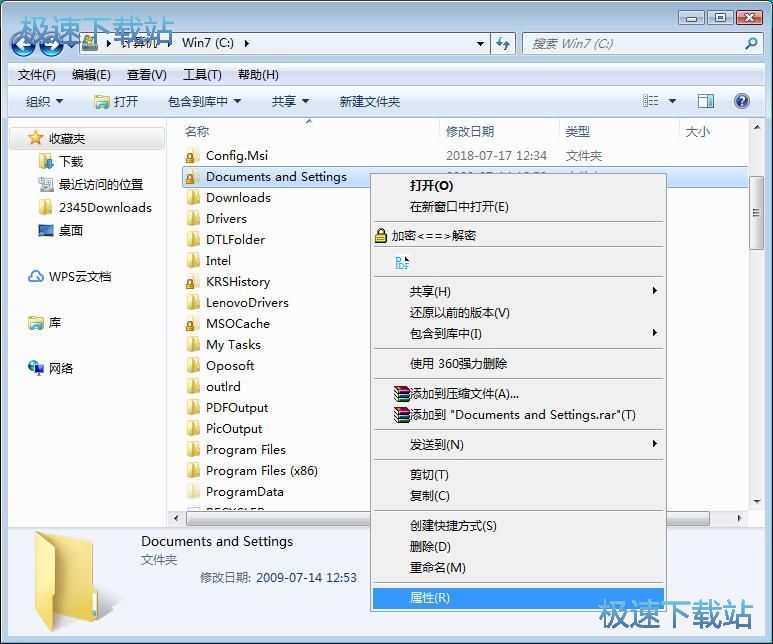Expand the breadcrumb arrow after Win7 (C:)
773x644 pixels.
247,43
